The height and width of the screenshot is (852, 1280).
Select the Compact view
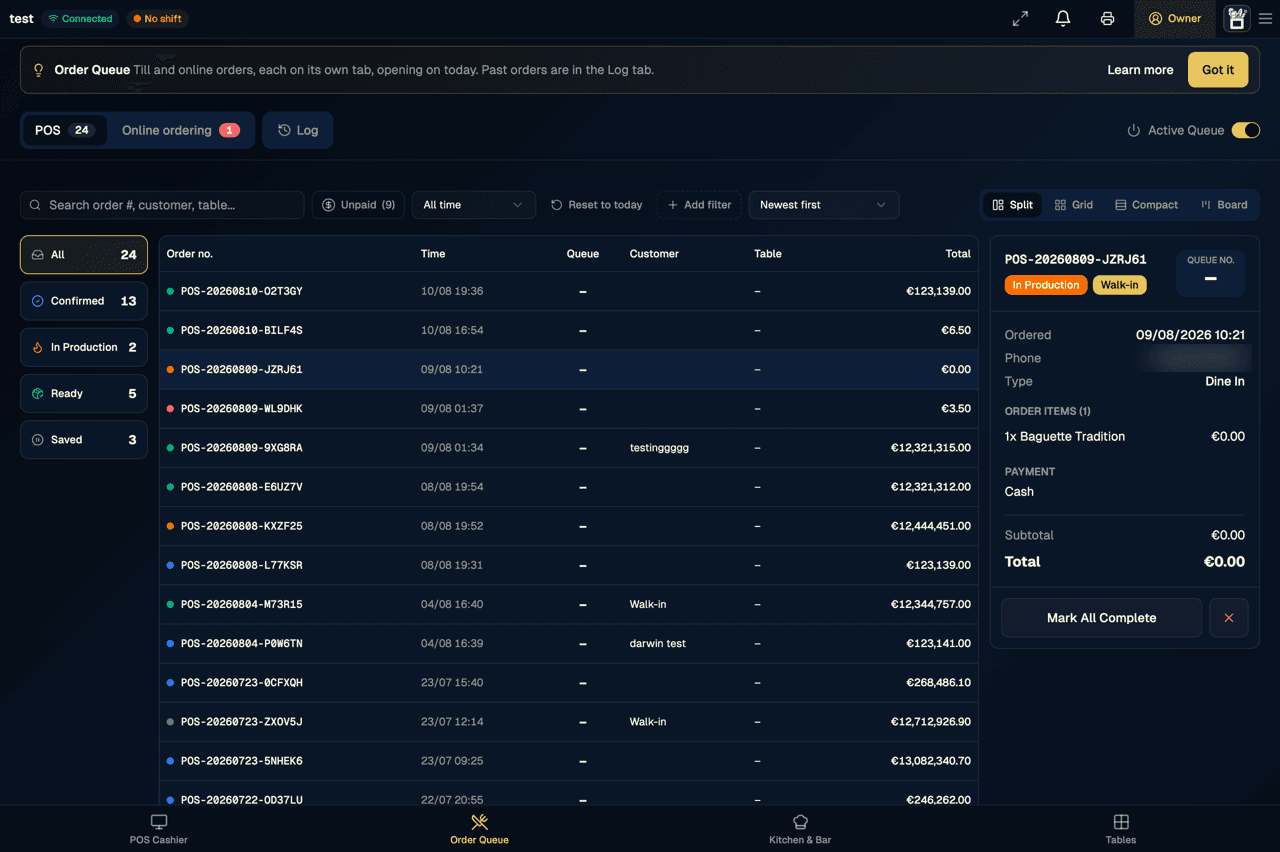click(1147, 205)
